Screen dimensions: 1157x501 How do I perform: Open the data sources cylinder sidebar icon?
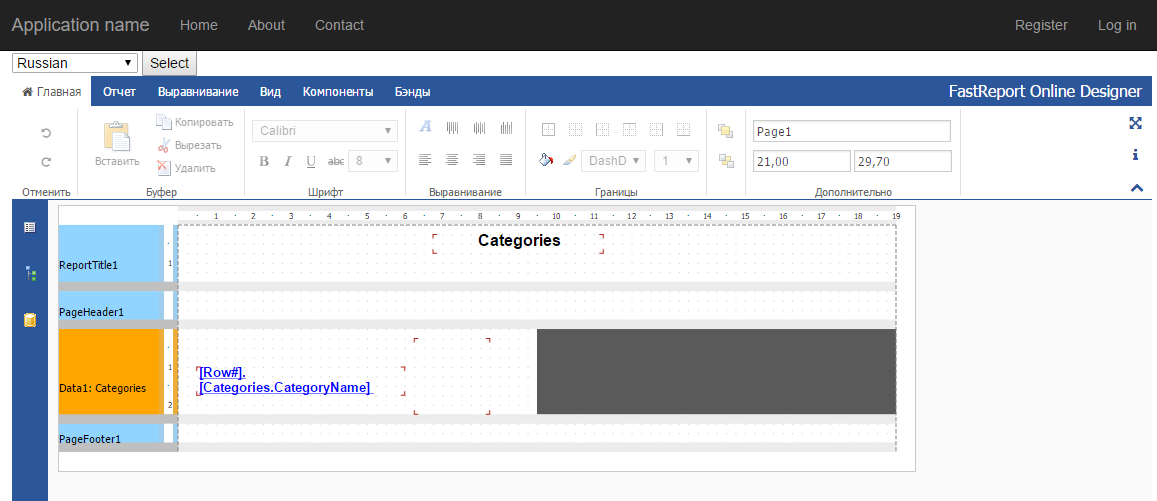(30, 319)
